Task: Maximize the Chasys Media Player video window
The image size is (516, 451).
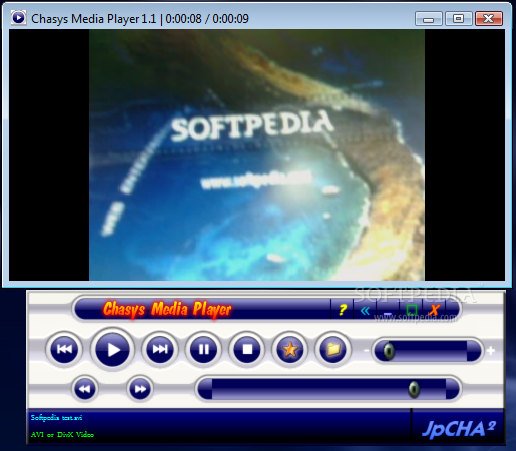Action: (459, 19)
